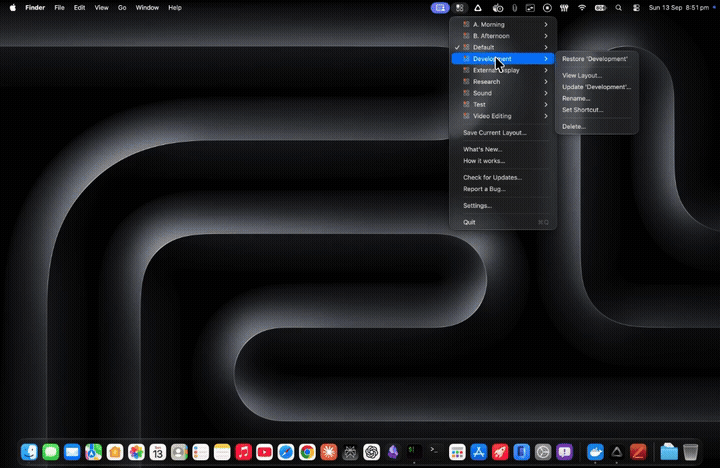The image size is (720, 468).
Task: Open How it works... entry
Action: [503, 161]
